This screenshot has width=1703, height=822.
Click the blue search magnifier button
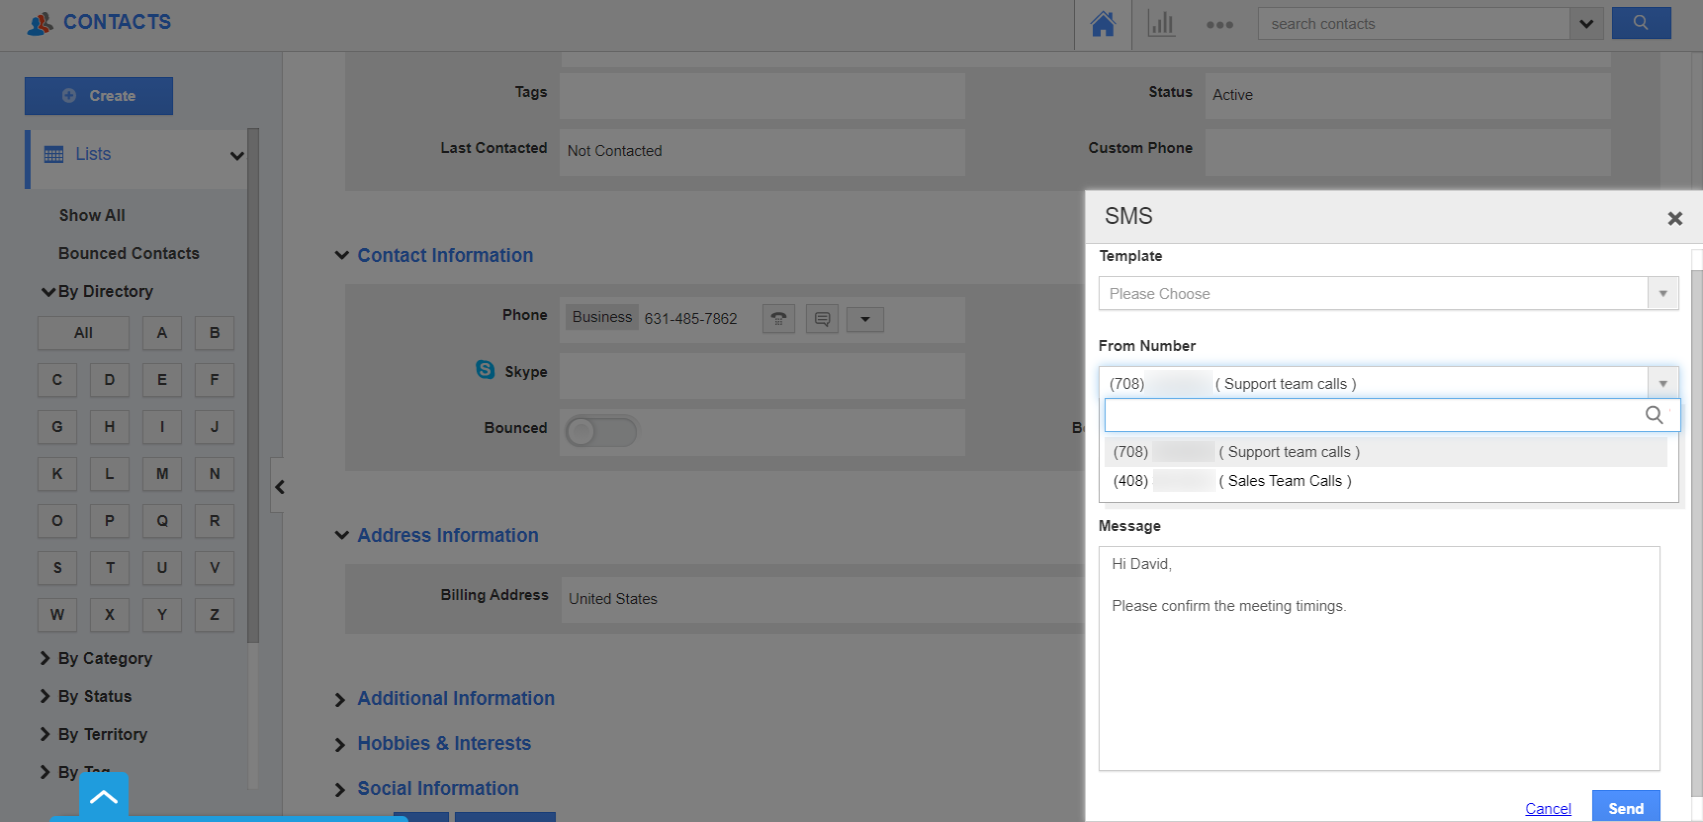[1640, 23]
